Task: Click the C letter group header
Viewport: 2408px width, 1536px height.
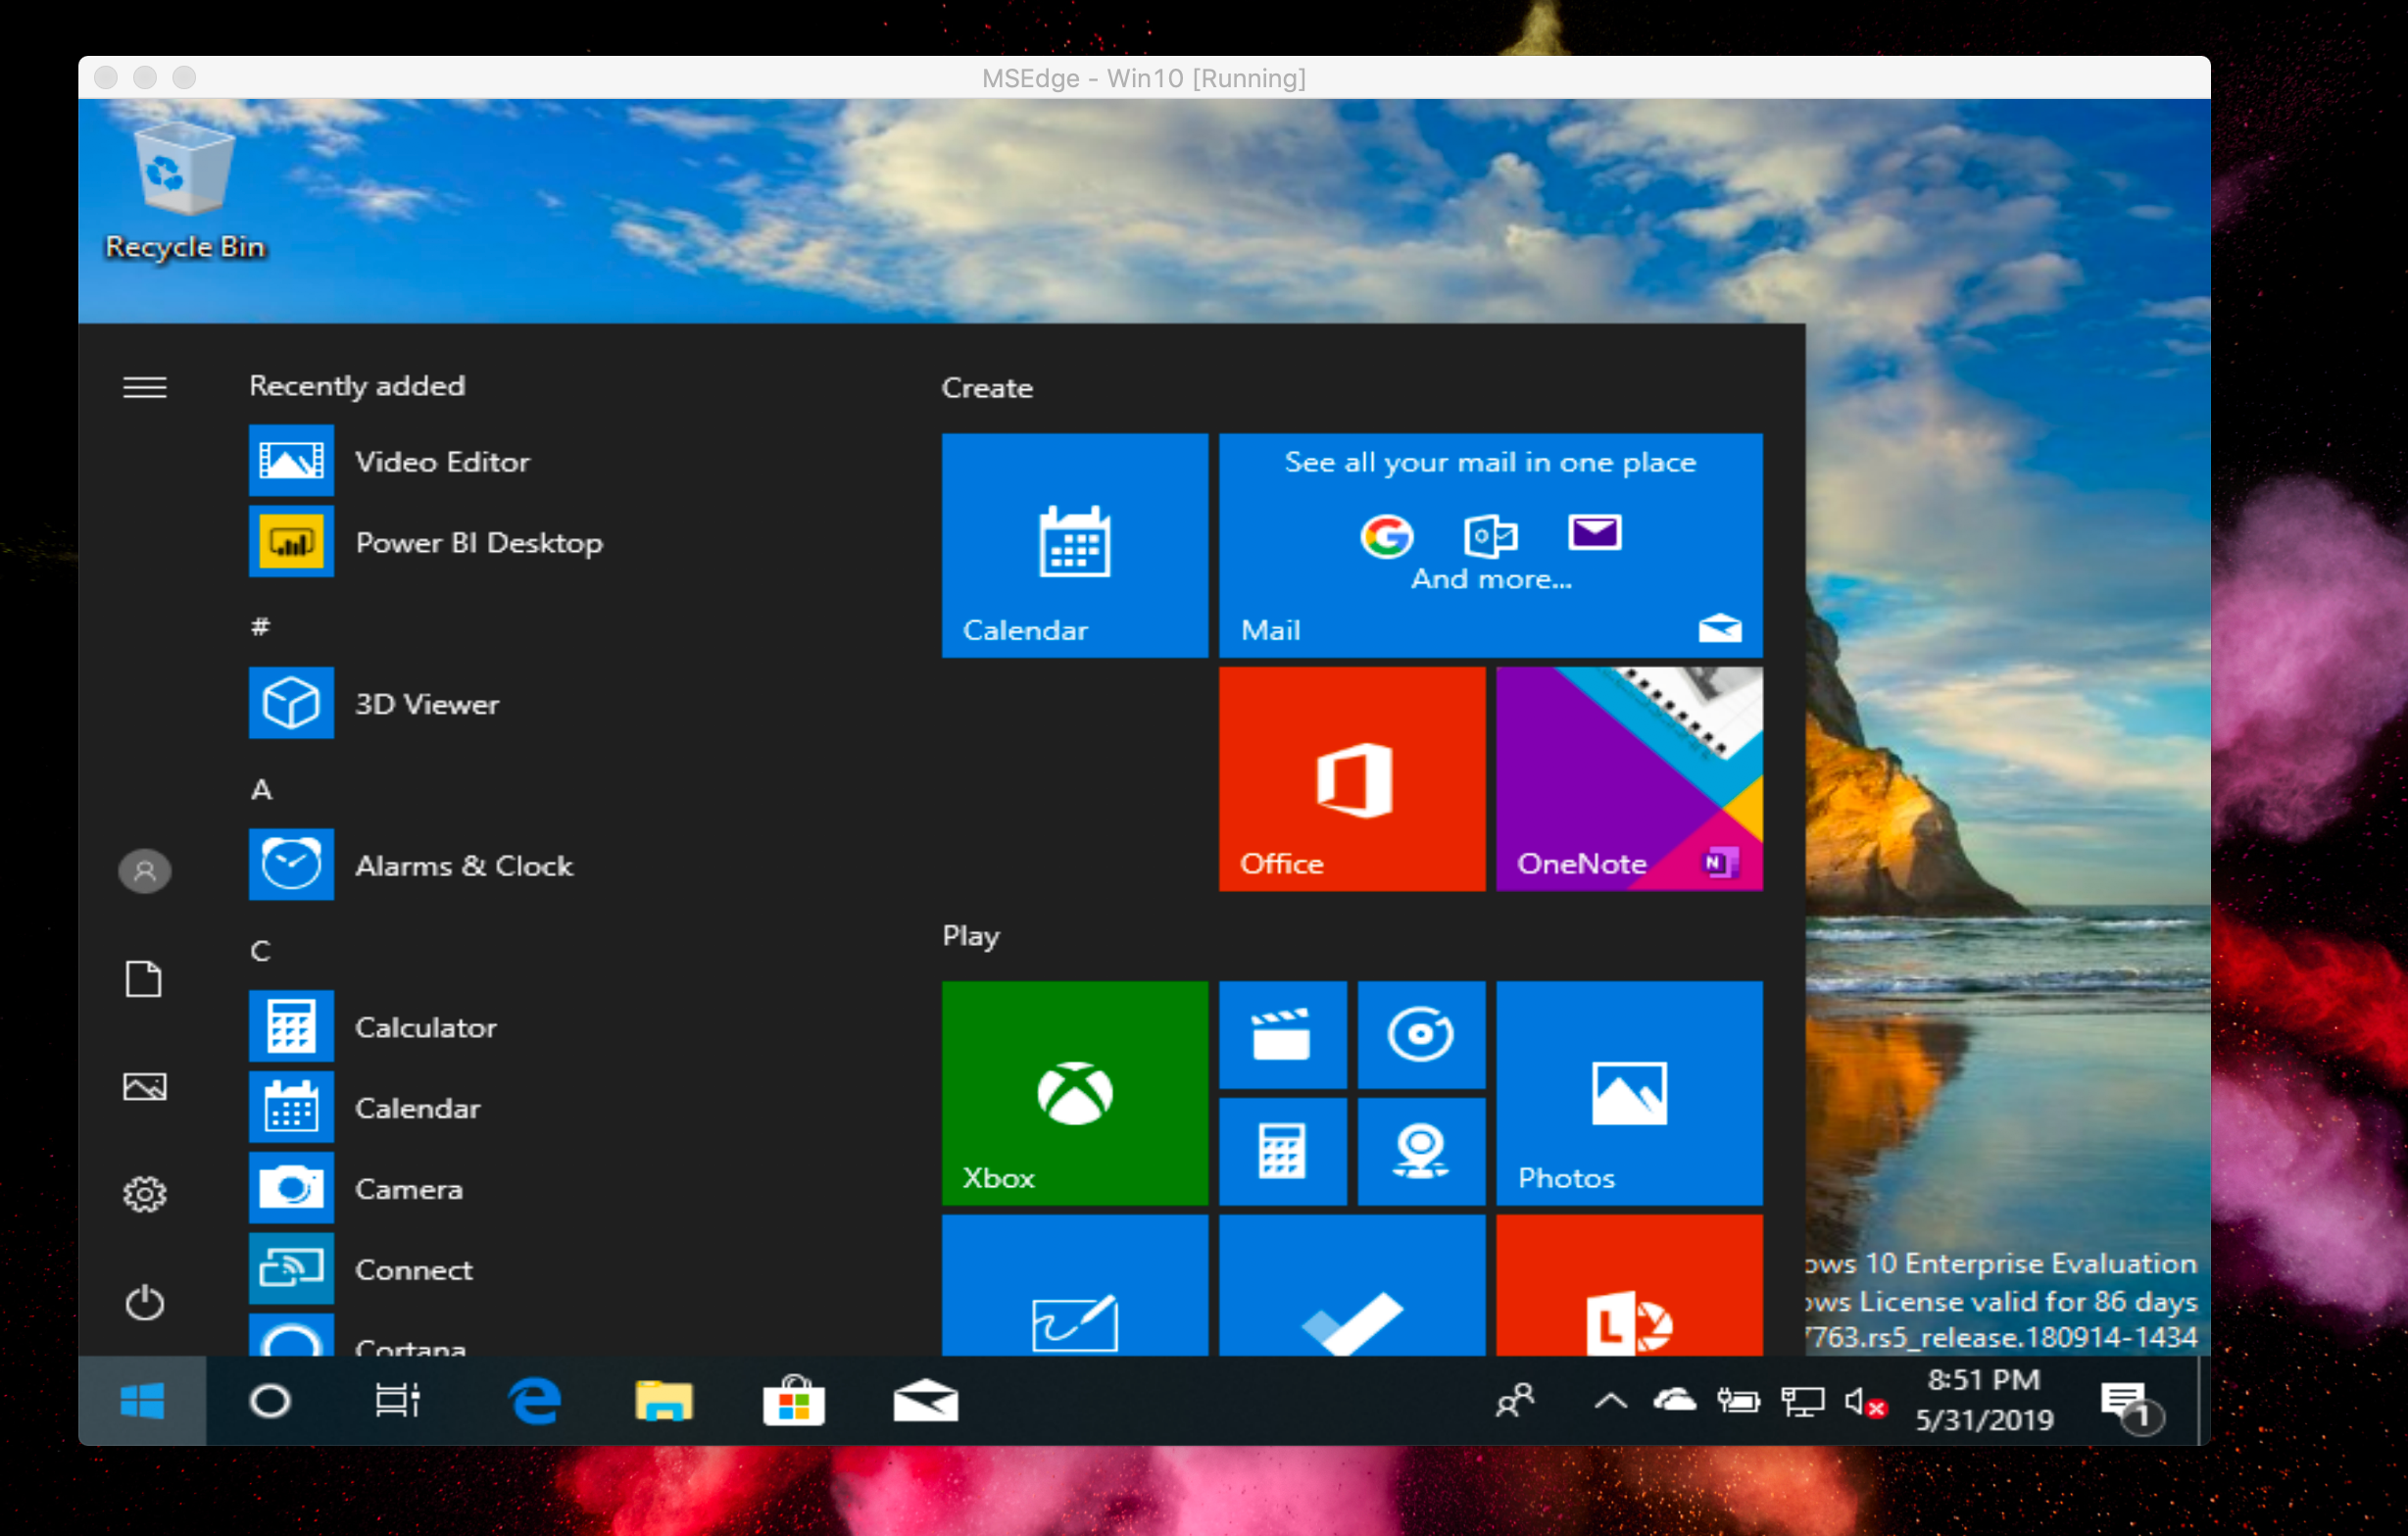Action: 260,950
